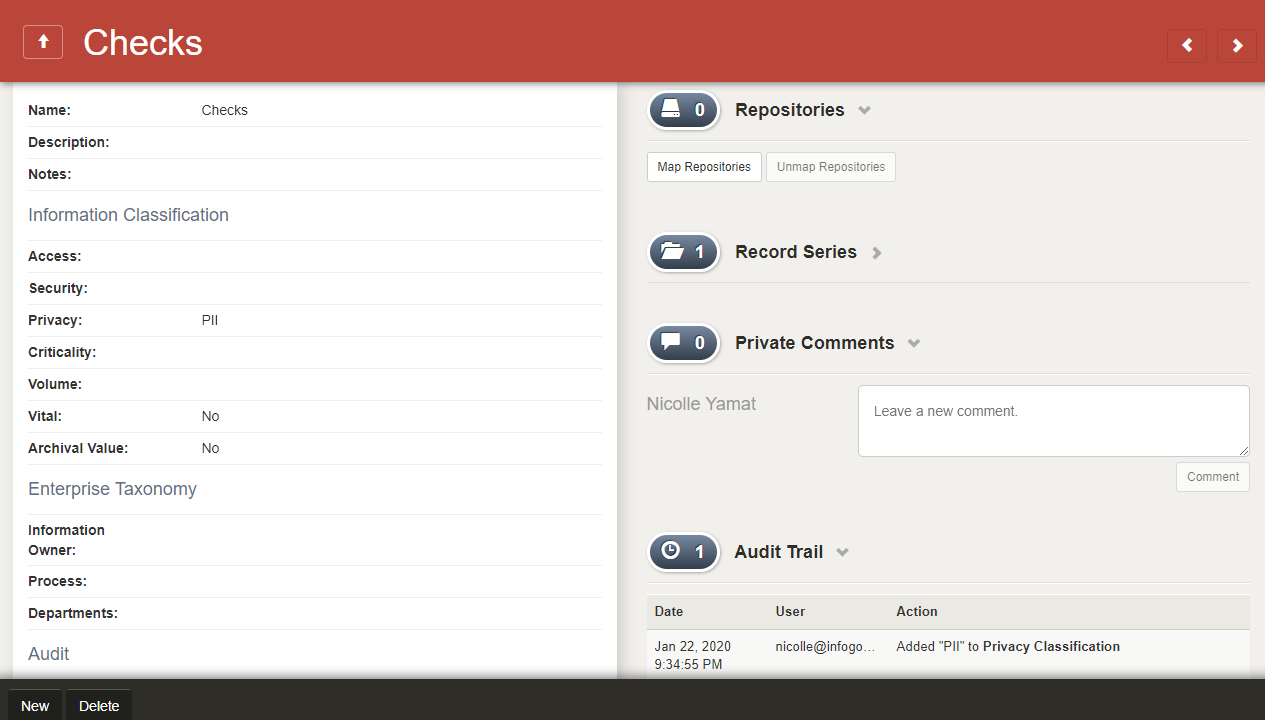
Task: Click the Audit Trail clock badge
Action: [x=684, y=552]
